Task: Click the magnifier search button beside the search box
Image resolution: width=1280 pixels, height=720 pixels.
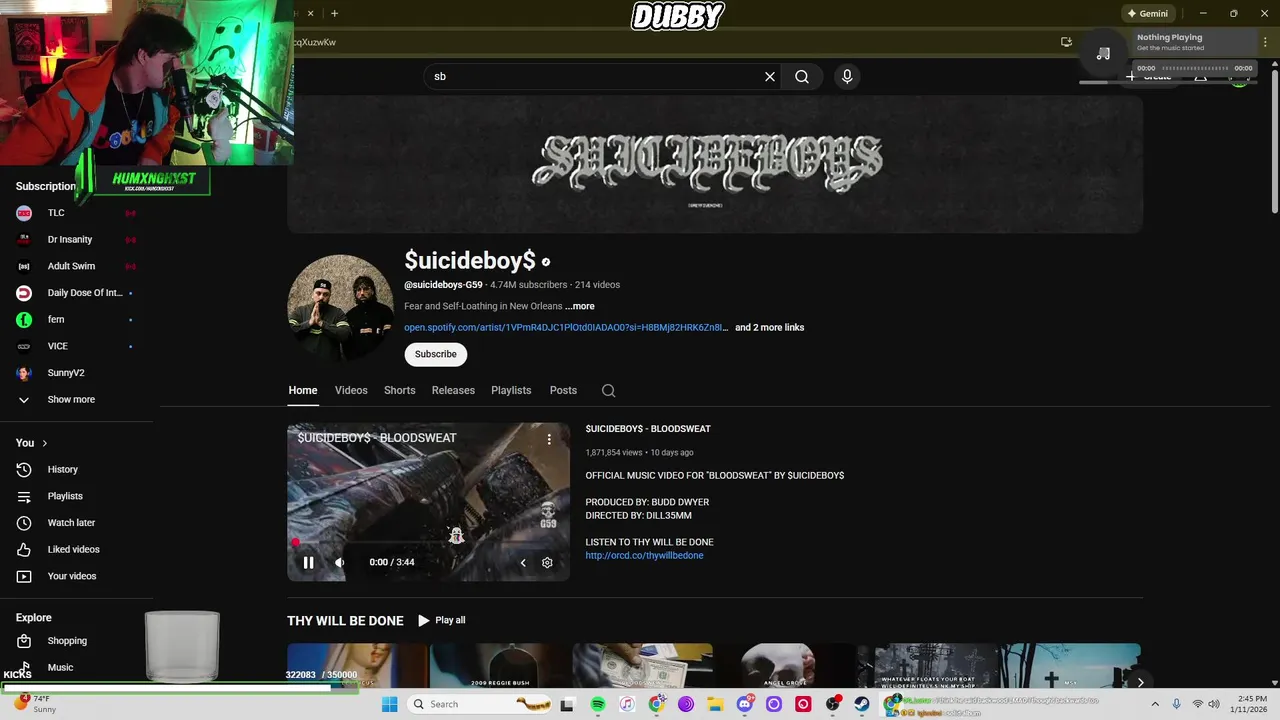Action: [802, 77]
